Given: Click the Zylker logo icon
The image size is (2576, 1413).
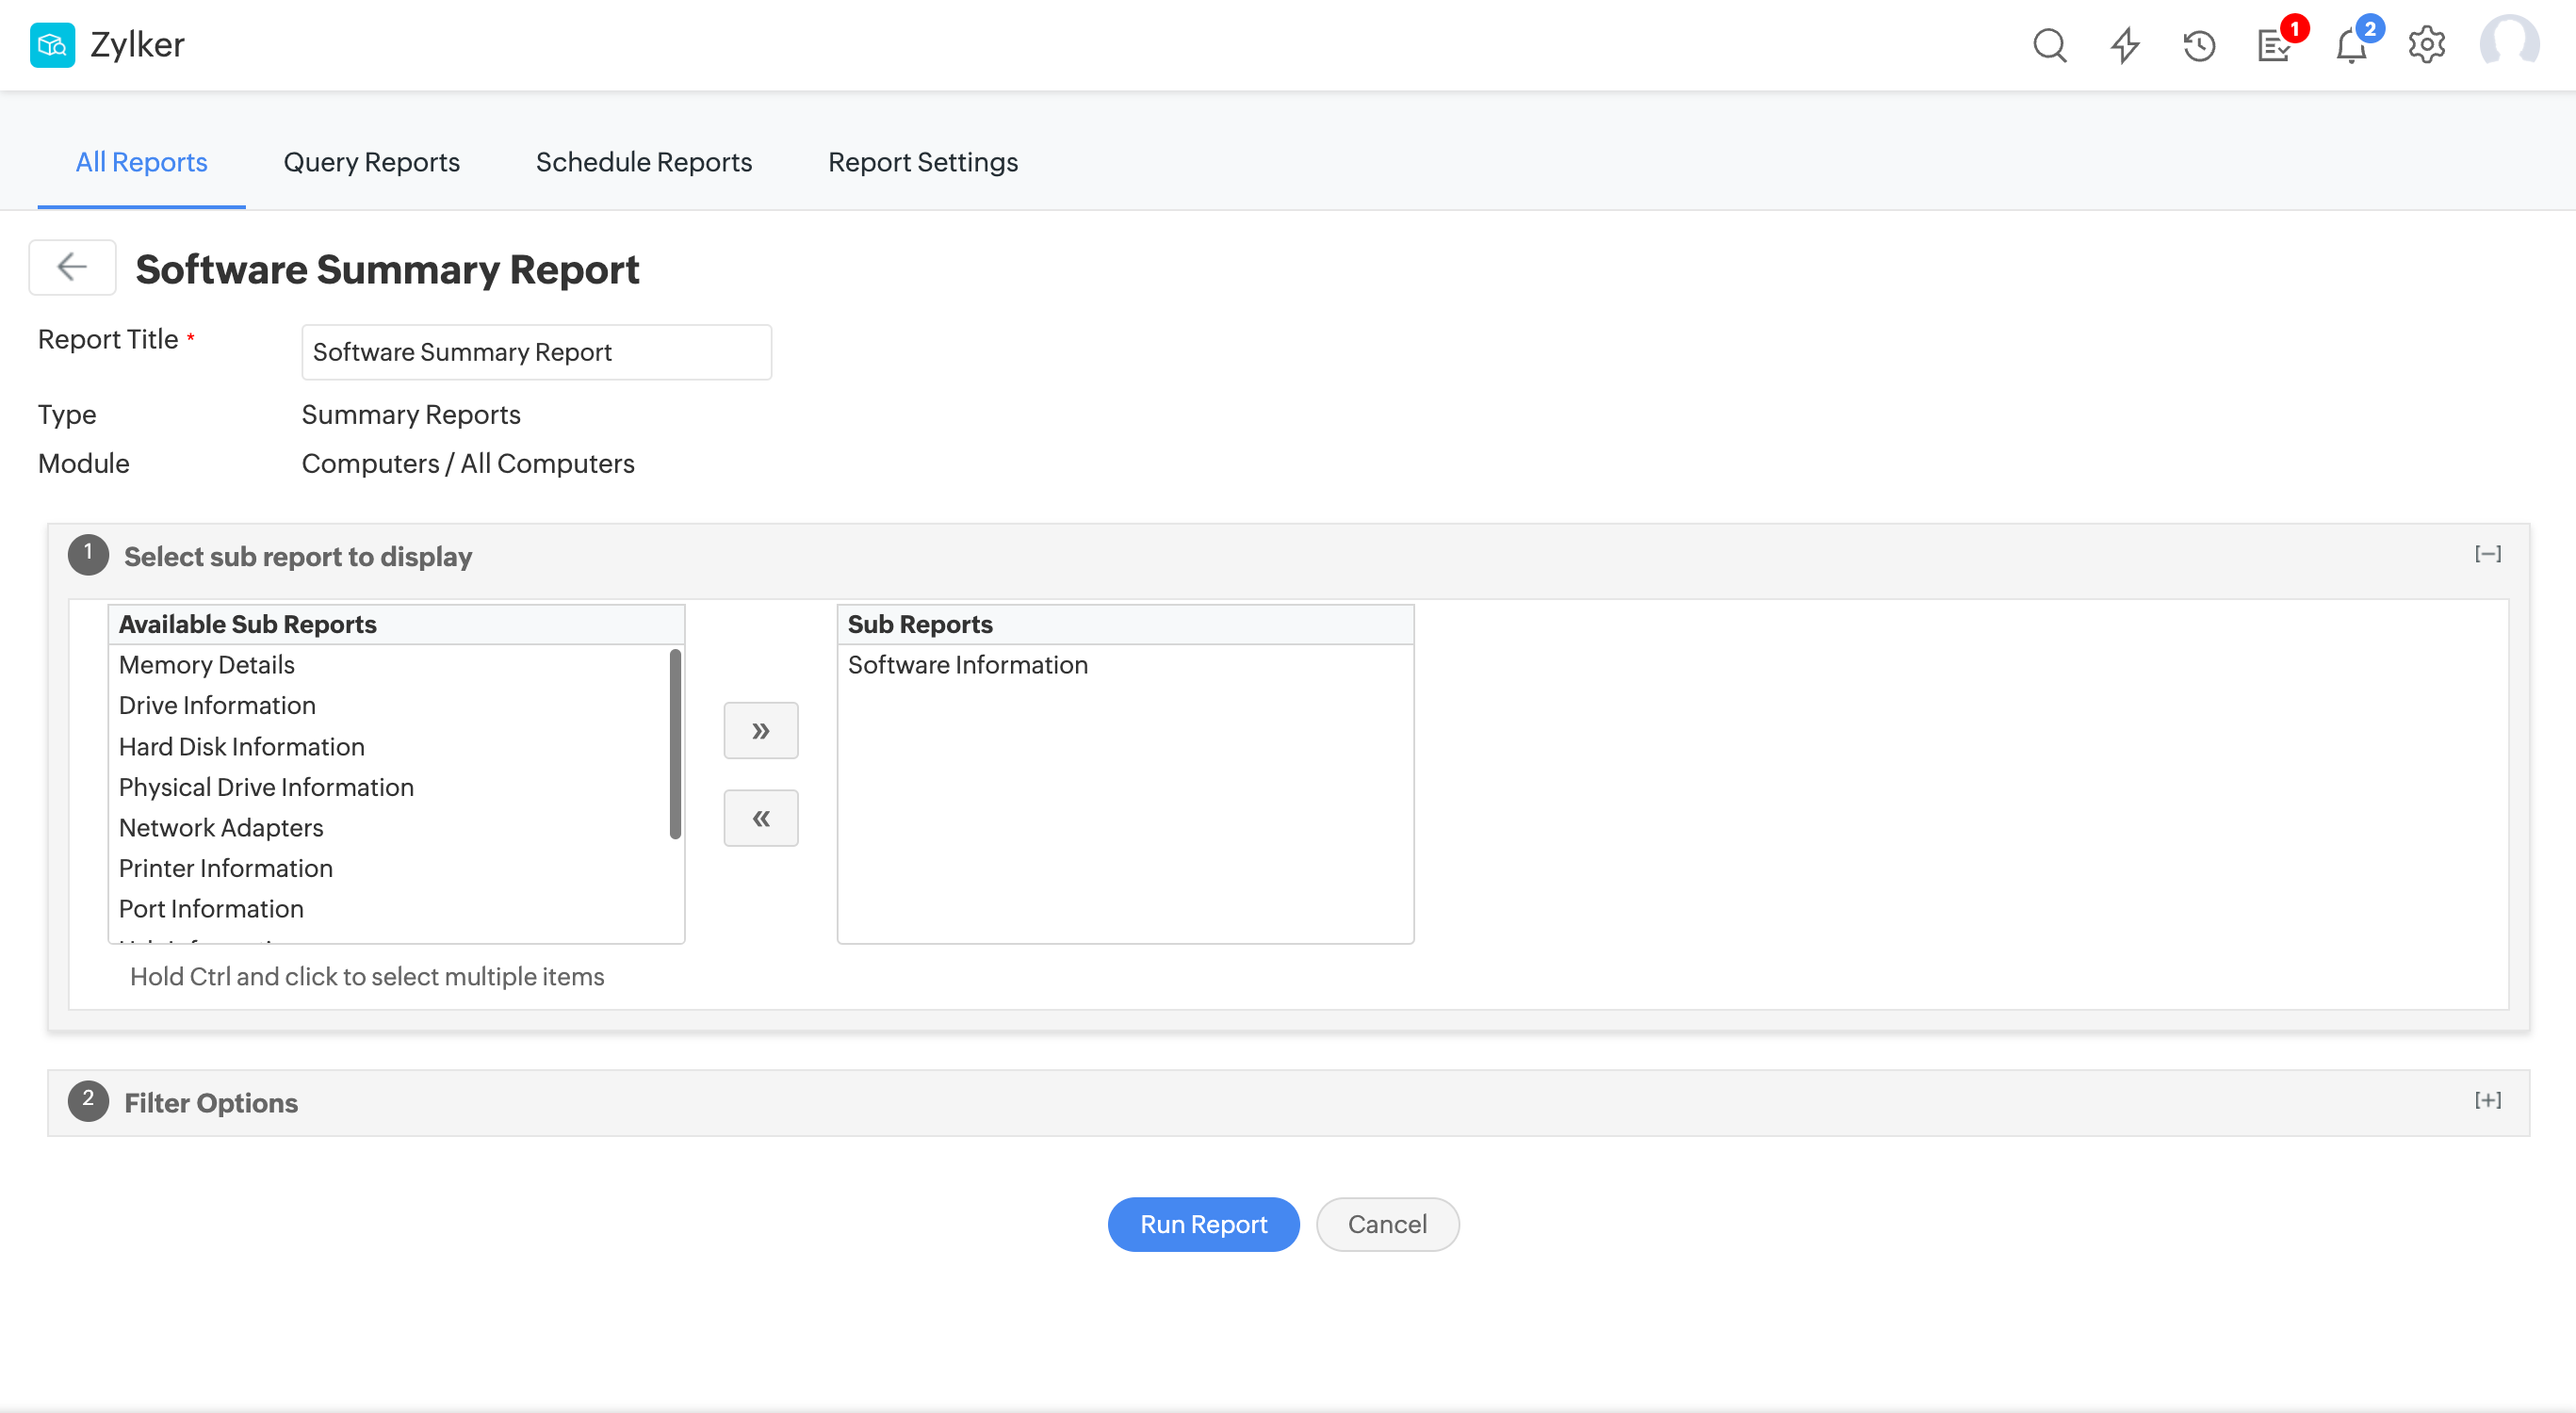Looking at the screenshot, I should pyautogui.click(x=52, y=45).
